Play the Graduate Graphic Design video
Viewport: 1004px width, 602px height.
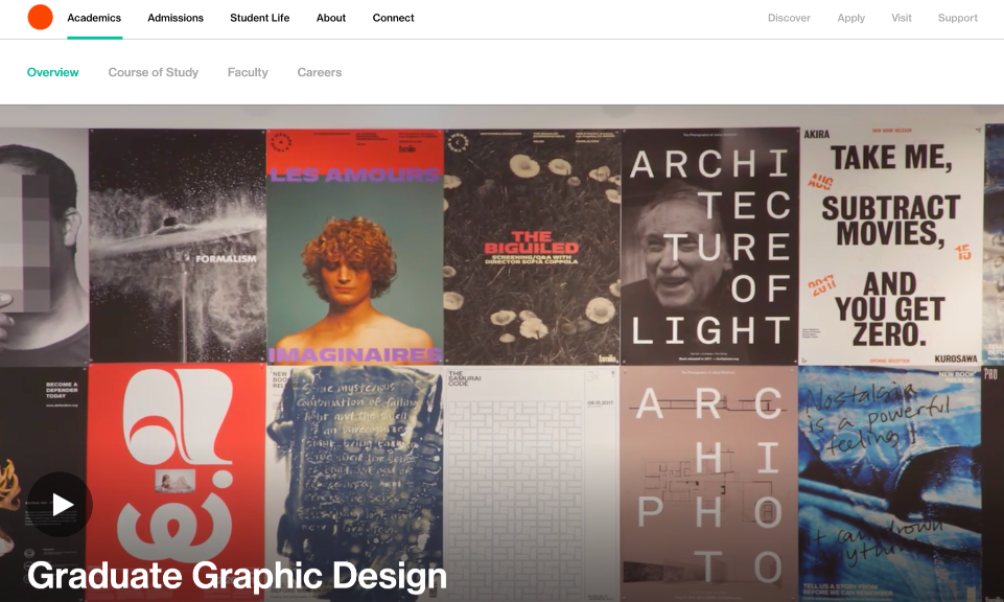point(60,505)
